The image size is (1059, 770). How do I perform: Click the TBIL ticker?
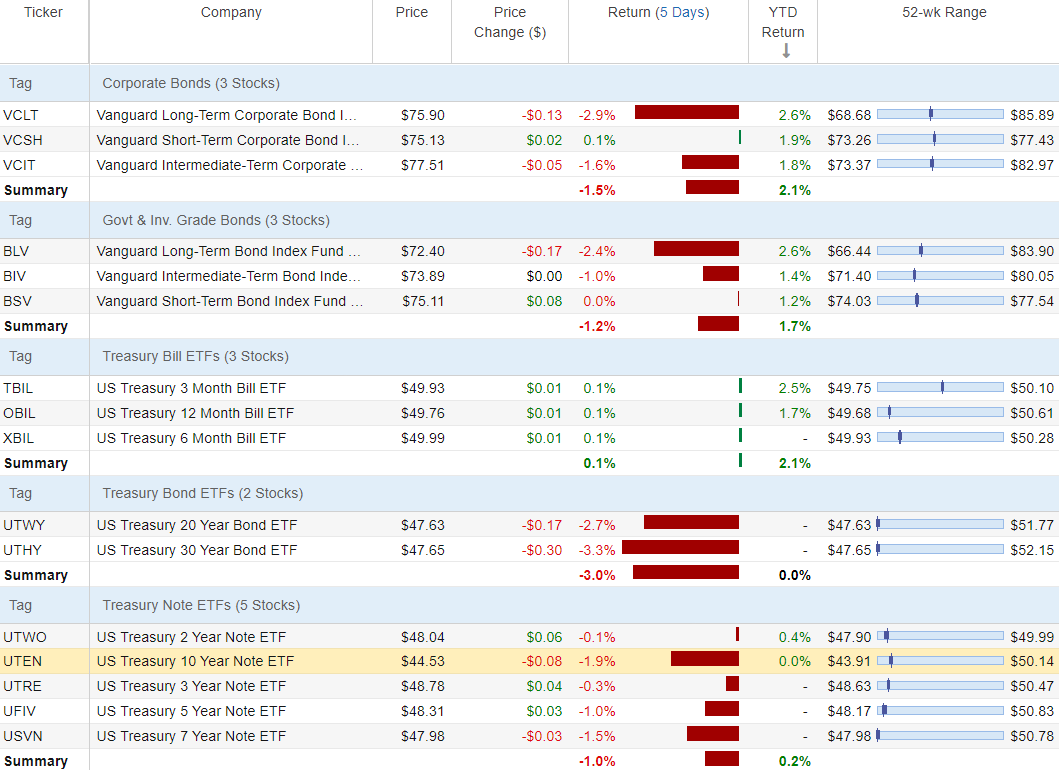[x=18, y=388]
